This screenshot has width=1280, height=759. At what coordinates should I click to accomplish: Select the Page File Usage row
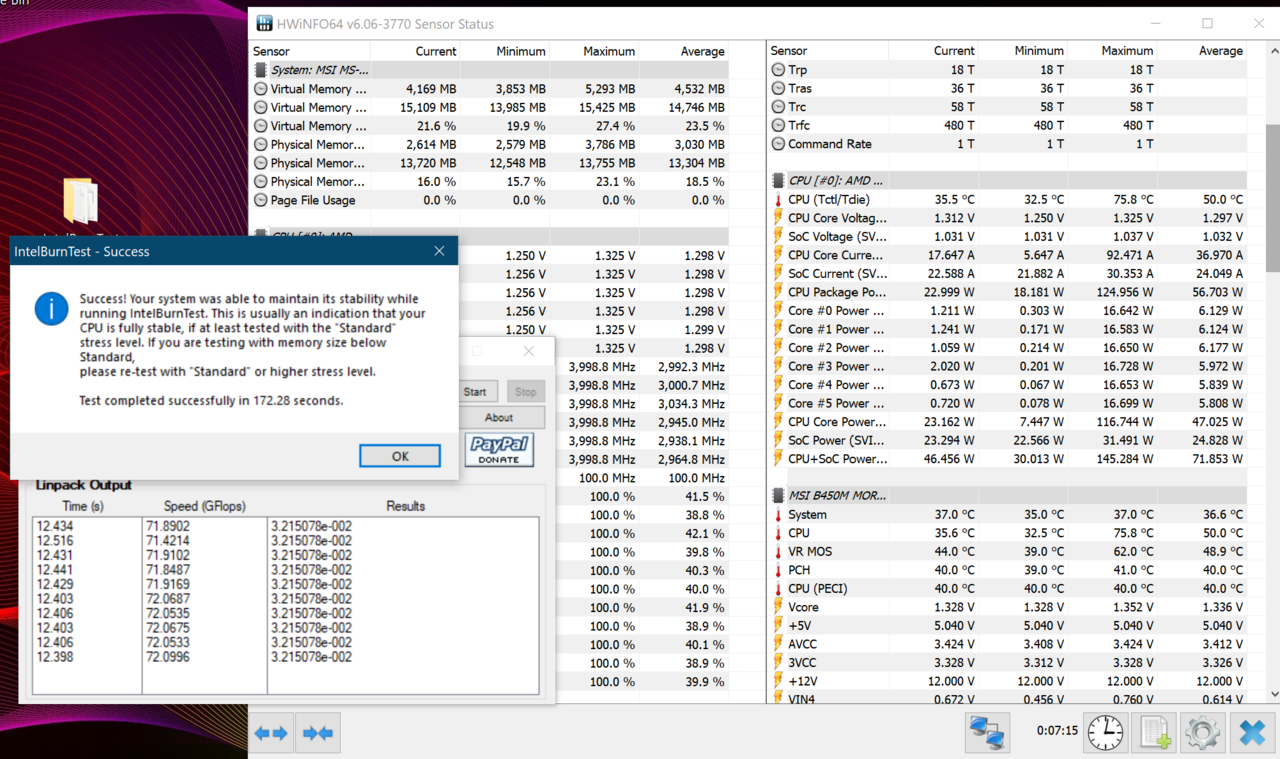[x=489, y=200]
